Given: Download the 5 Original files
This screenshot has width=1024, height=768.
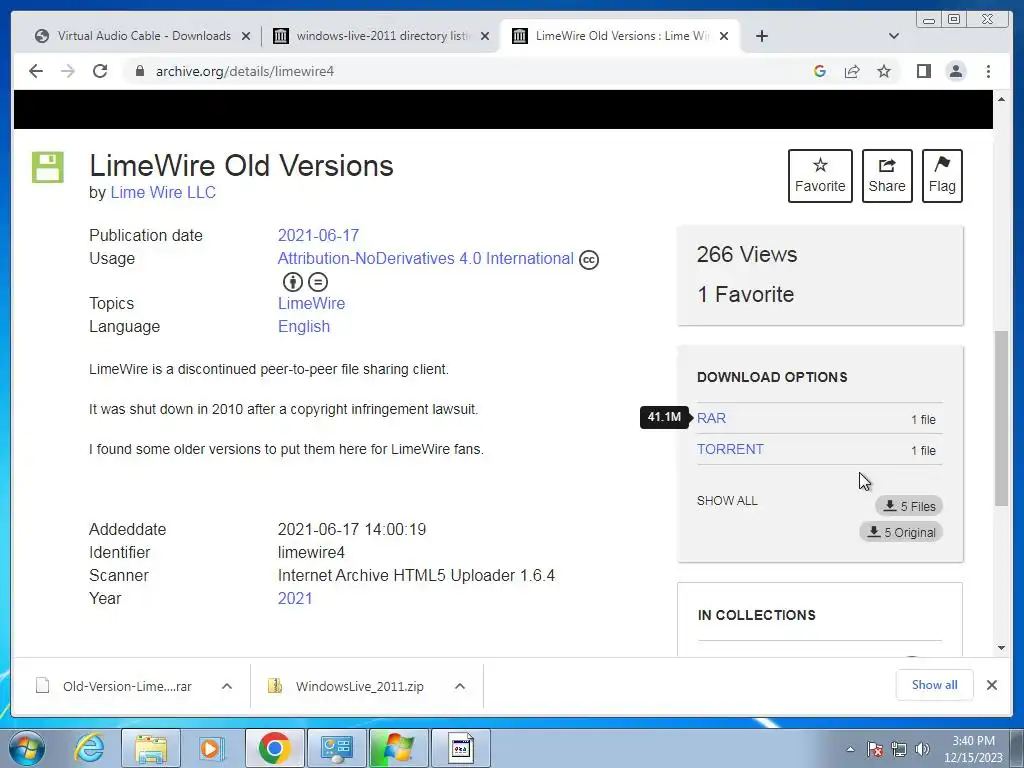Looking at the screenshot, I should click(901, 532).
